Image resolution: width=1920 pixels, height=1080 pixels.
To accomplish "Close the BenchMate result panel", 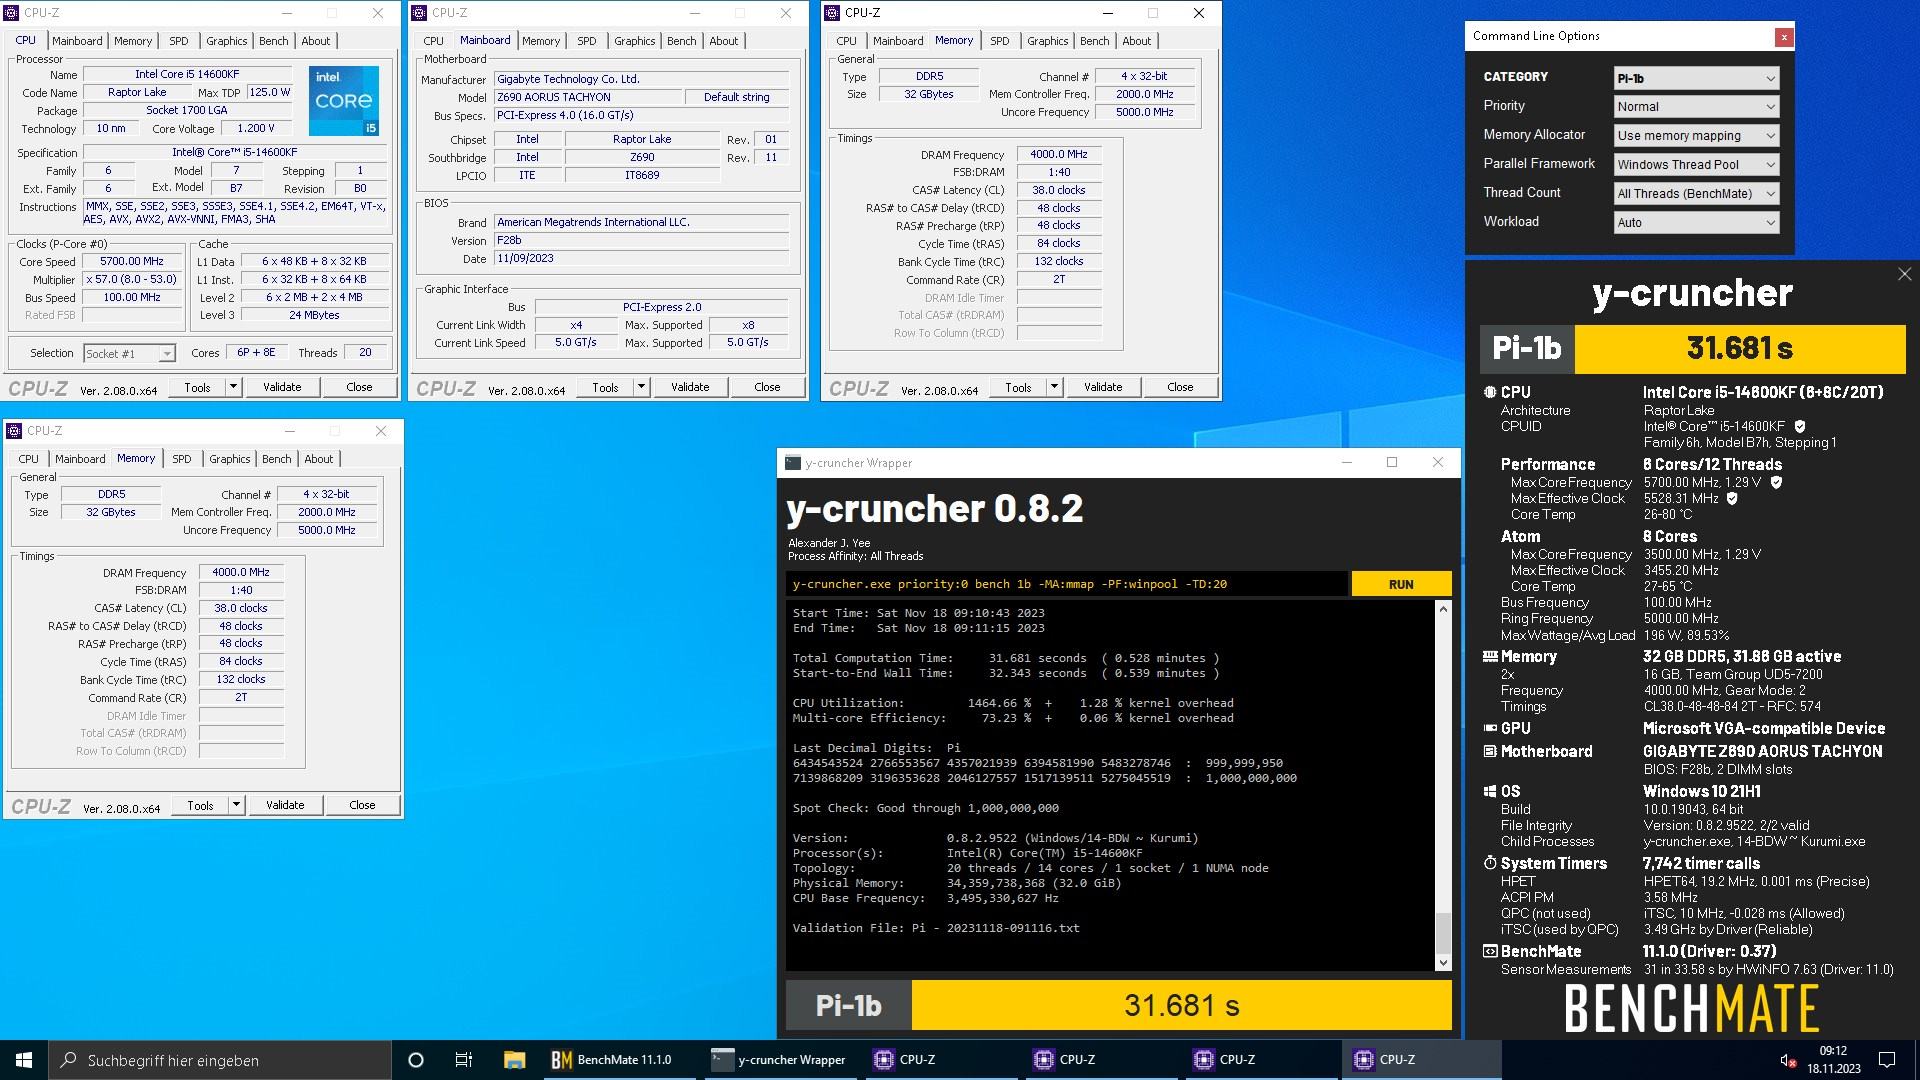I will click(x=1904, y=274).
